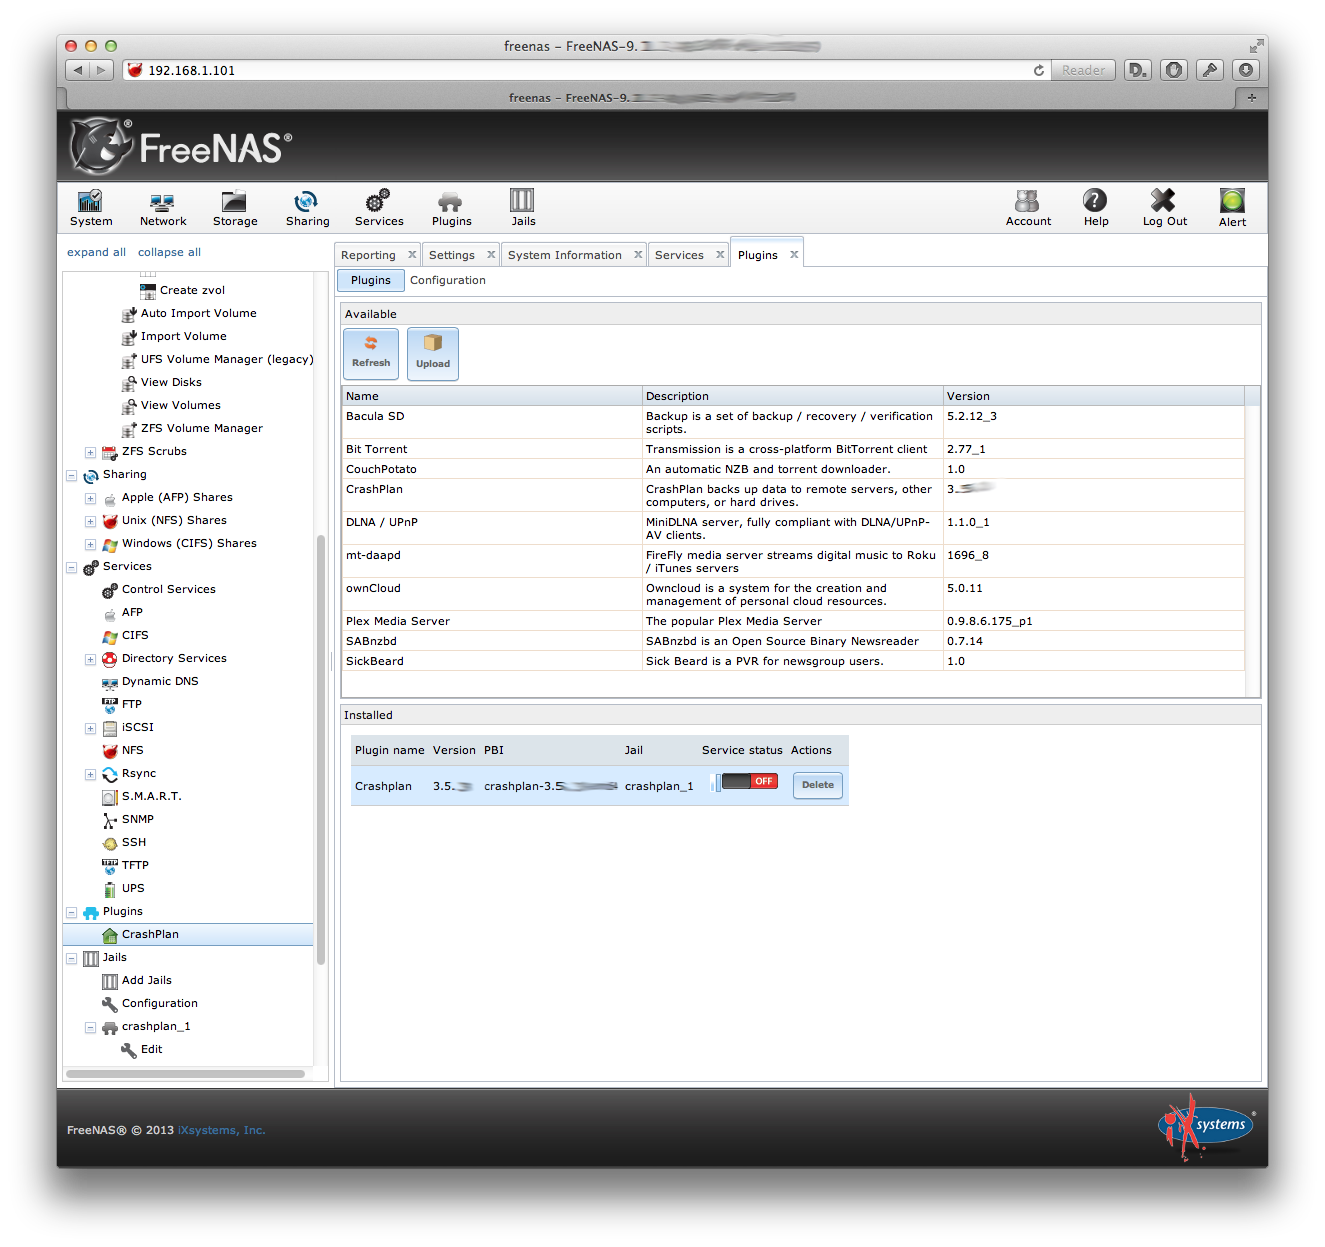Click the FreeNAS logo
Screen dimensions: 1325x1247
(181, 146)
